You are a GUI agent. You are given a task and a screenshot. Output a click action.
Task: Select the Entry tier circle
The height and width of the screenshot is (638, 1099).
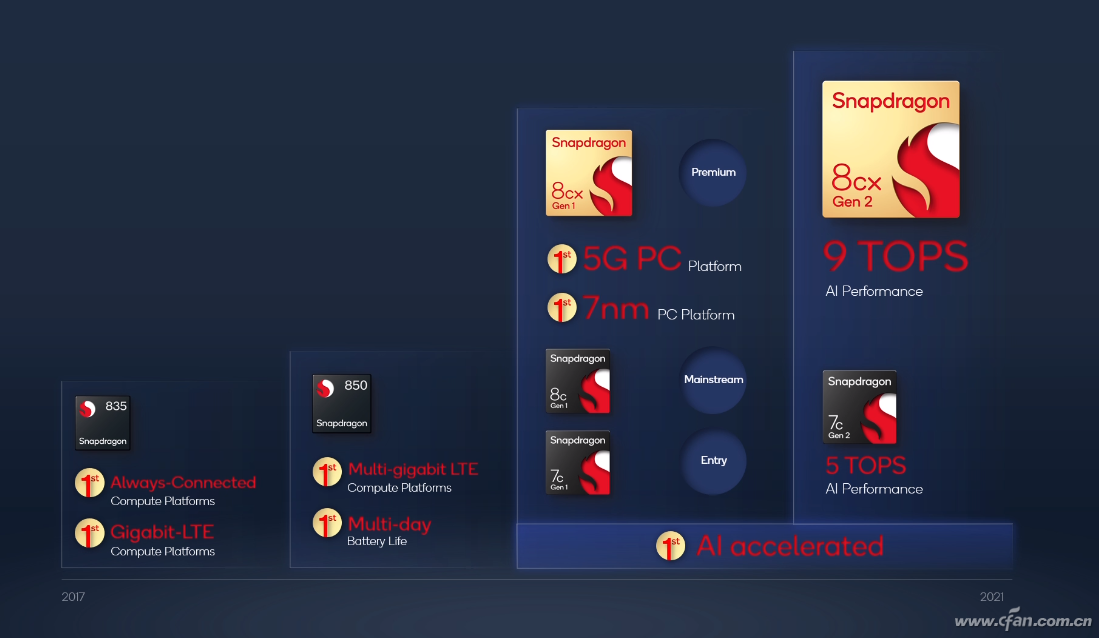(713, 461)
